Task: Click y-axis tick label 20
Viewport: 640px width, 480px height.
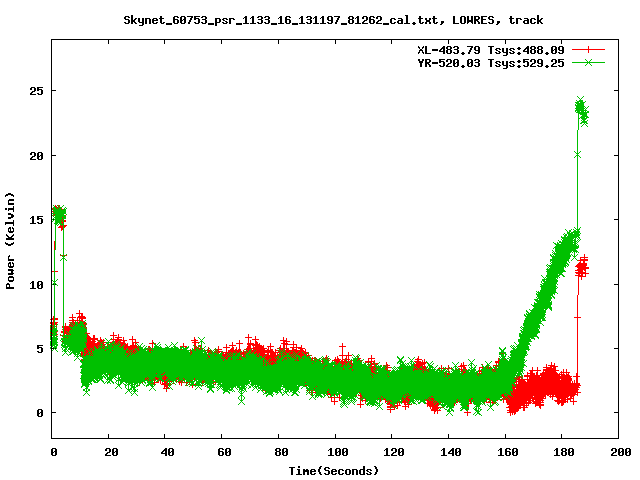Action: click(x=36, y=156)
